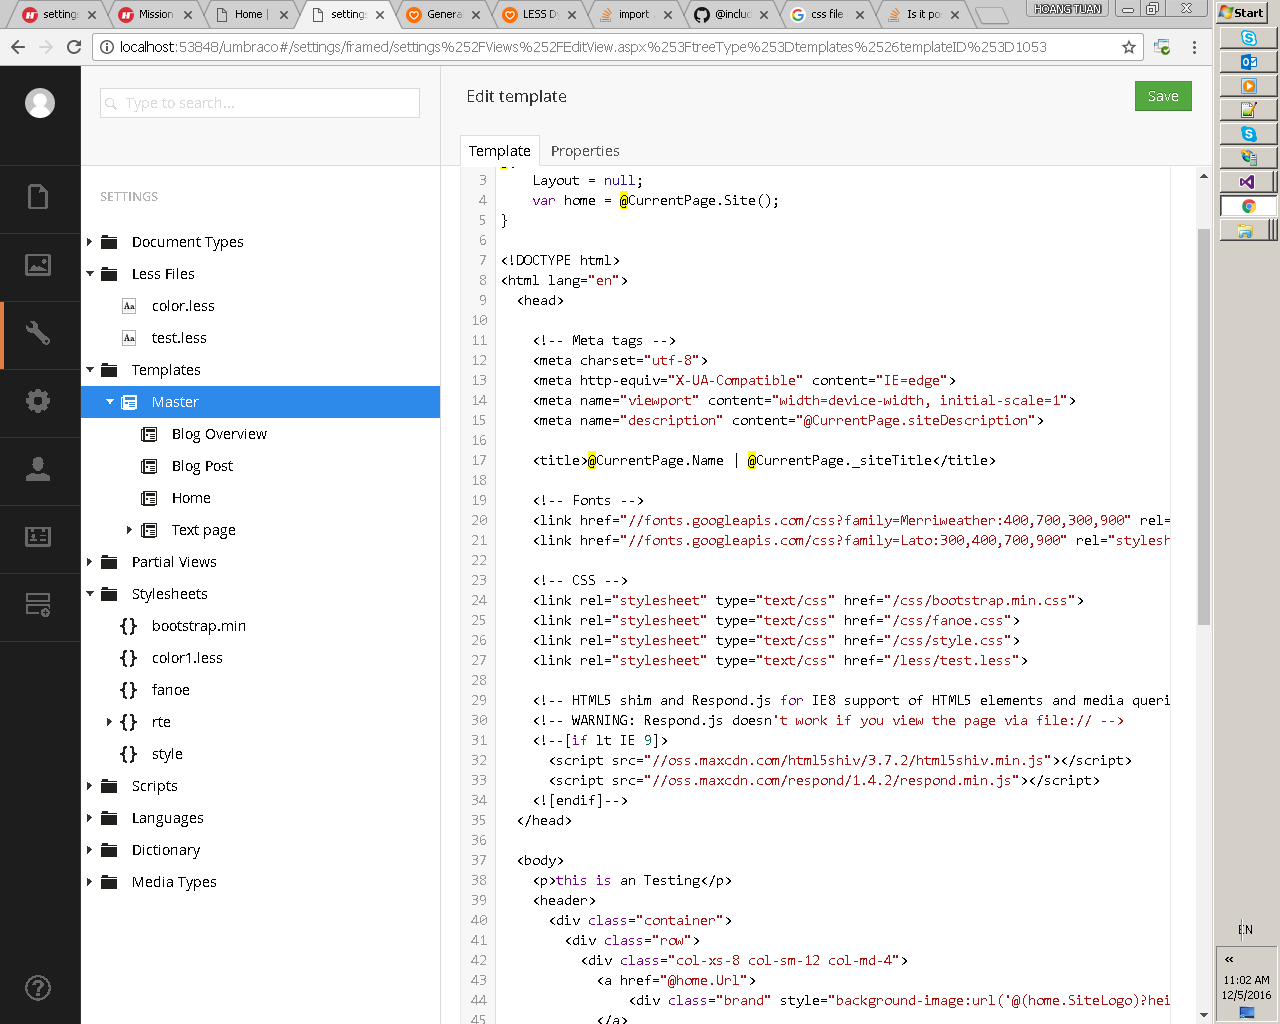Collapse the Stylesheets folder
Image resolution: width=1280 pixels, height=1024 pixels.
(x=90, y=594)
